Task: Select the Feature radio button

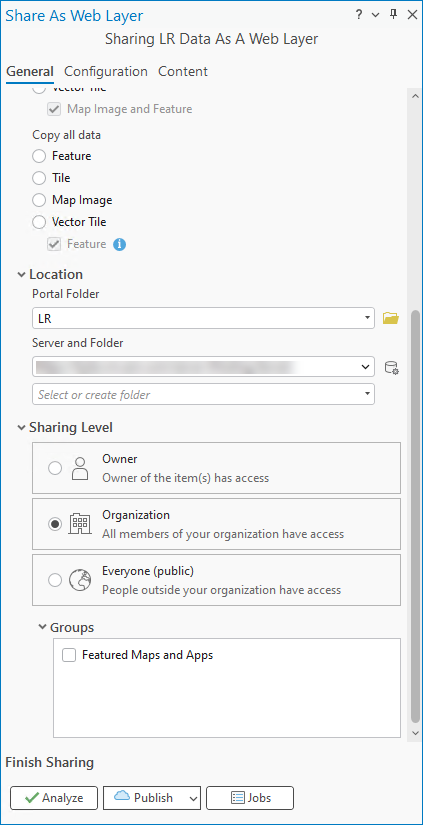Action: coord(39,156)
